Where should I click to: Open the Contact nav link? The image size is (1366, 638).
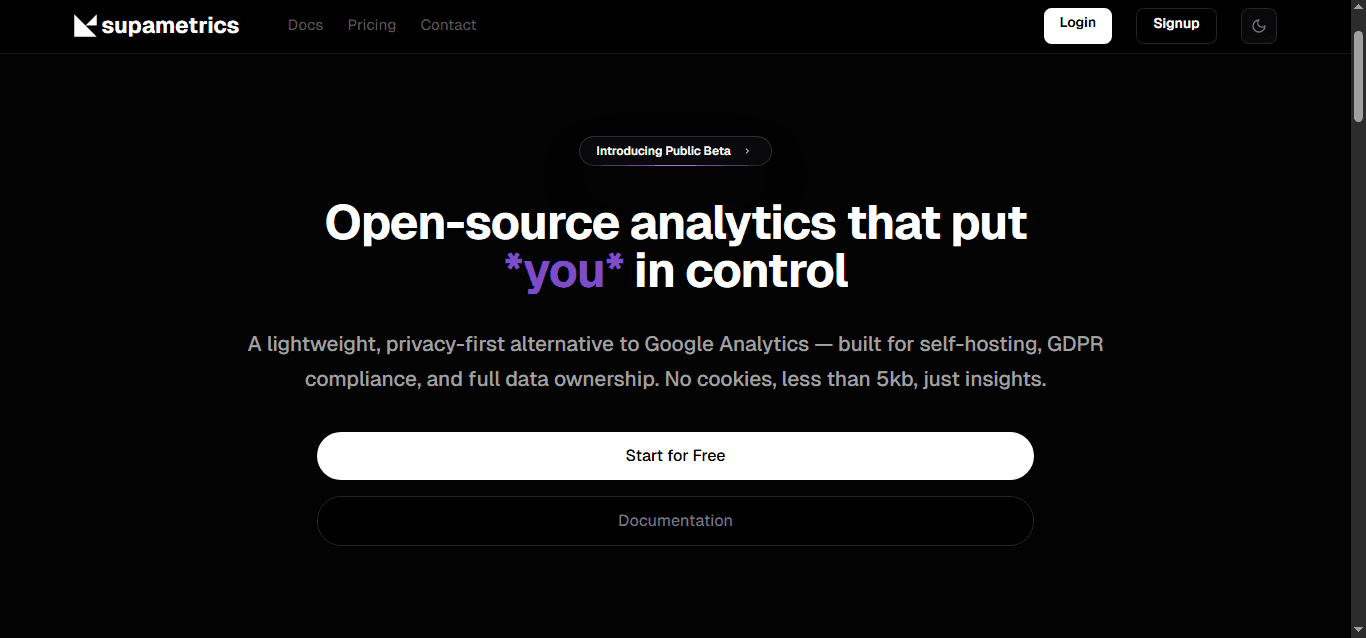448,25
